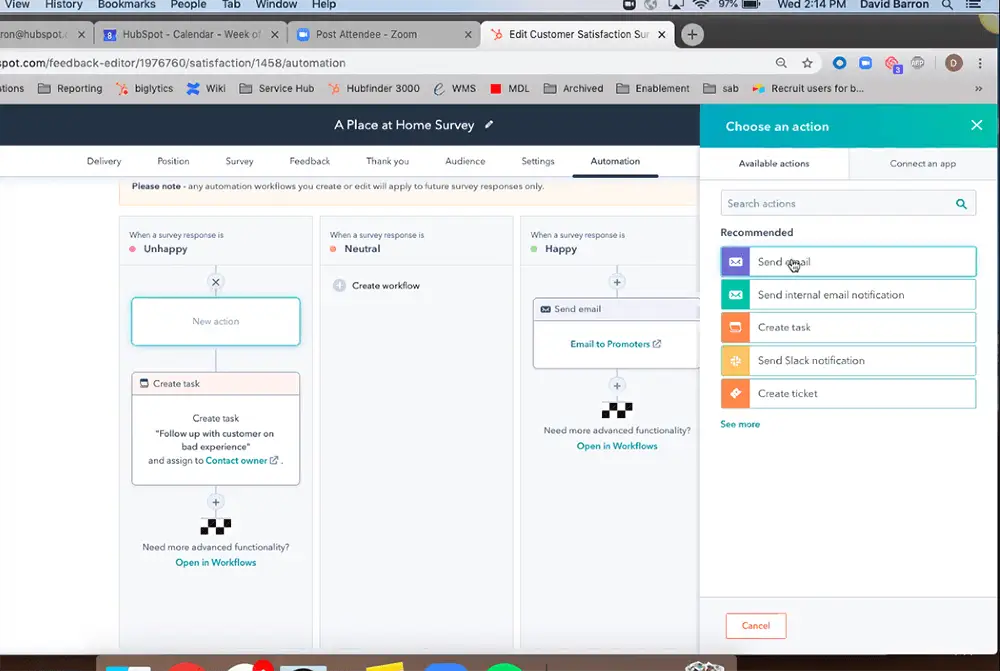The height and width of the screenshot is (671, 1000).
Task: Open the Email to Promoters link
Action: [x=609, y=344]
